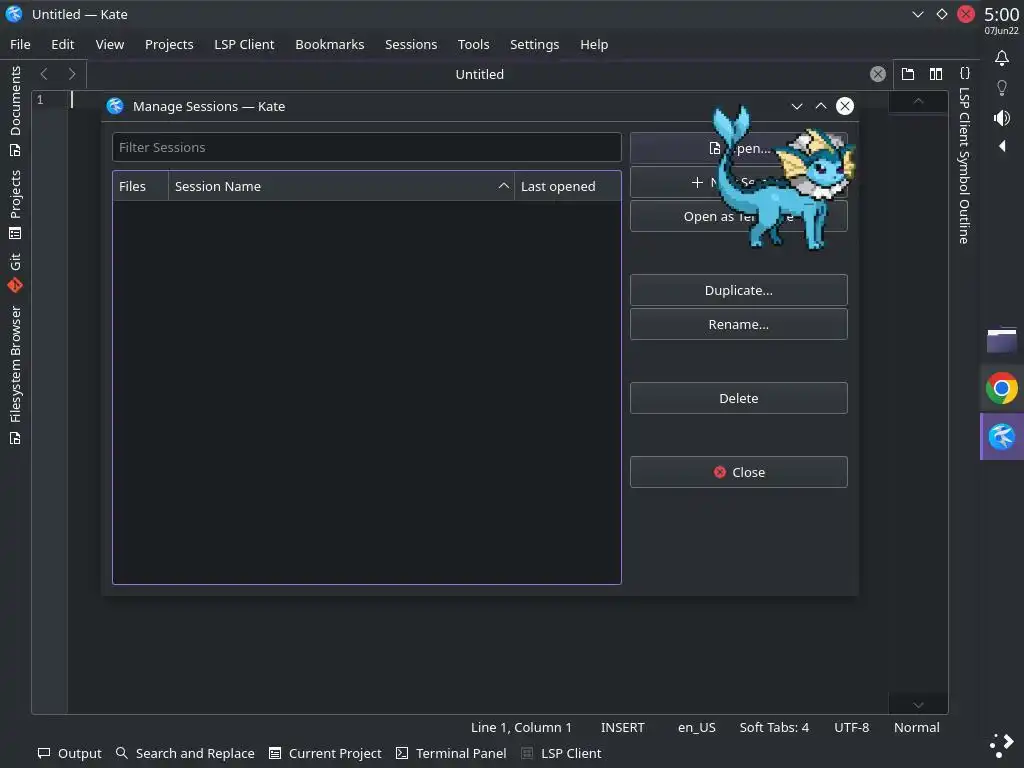Click the Close button in dialog
1024x768 pixels.
click(739, 472)
